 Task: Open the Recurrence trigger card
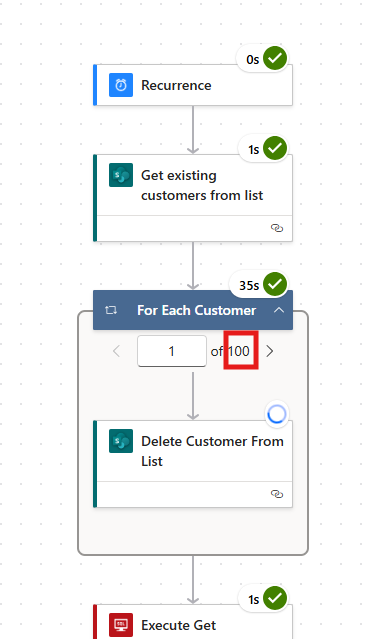pyautogui.click(x=193, y=85)
